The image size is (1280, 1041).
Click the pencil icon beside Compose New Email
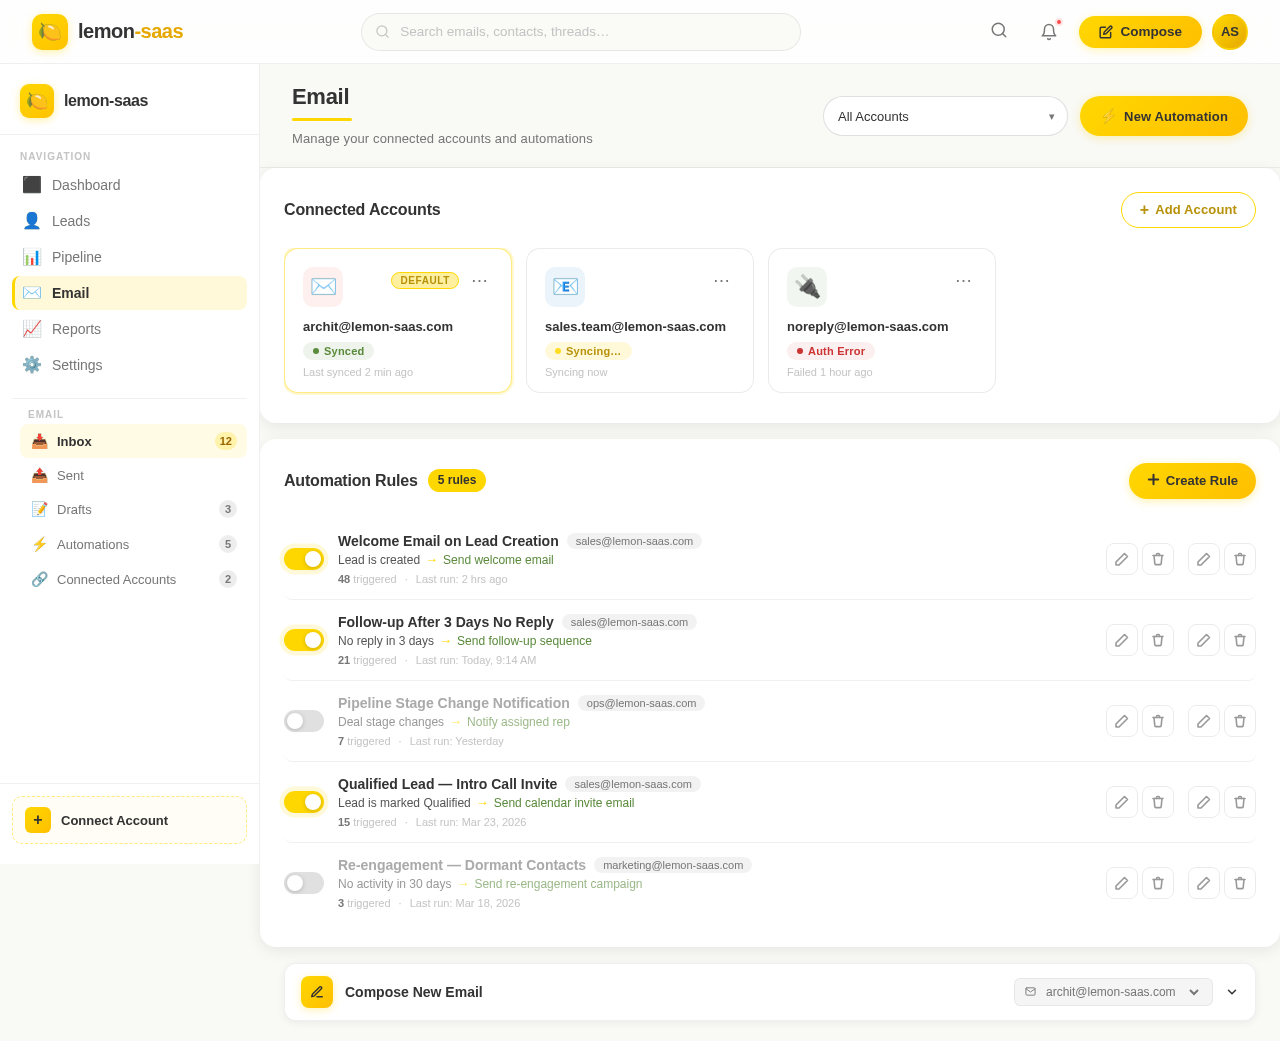[x=316, y=991]
